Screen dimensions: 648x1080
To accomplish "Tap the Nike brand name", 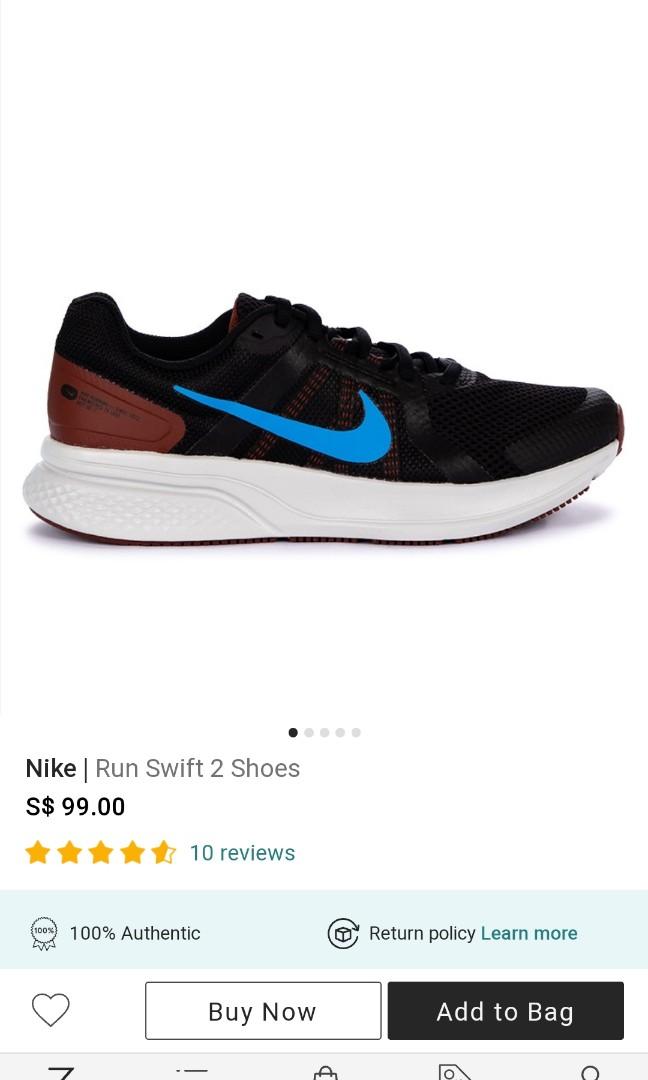I will [x=51, y=768].
